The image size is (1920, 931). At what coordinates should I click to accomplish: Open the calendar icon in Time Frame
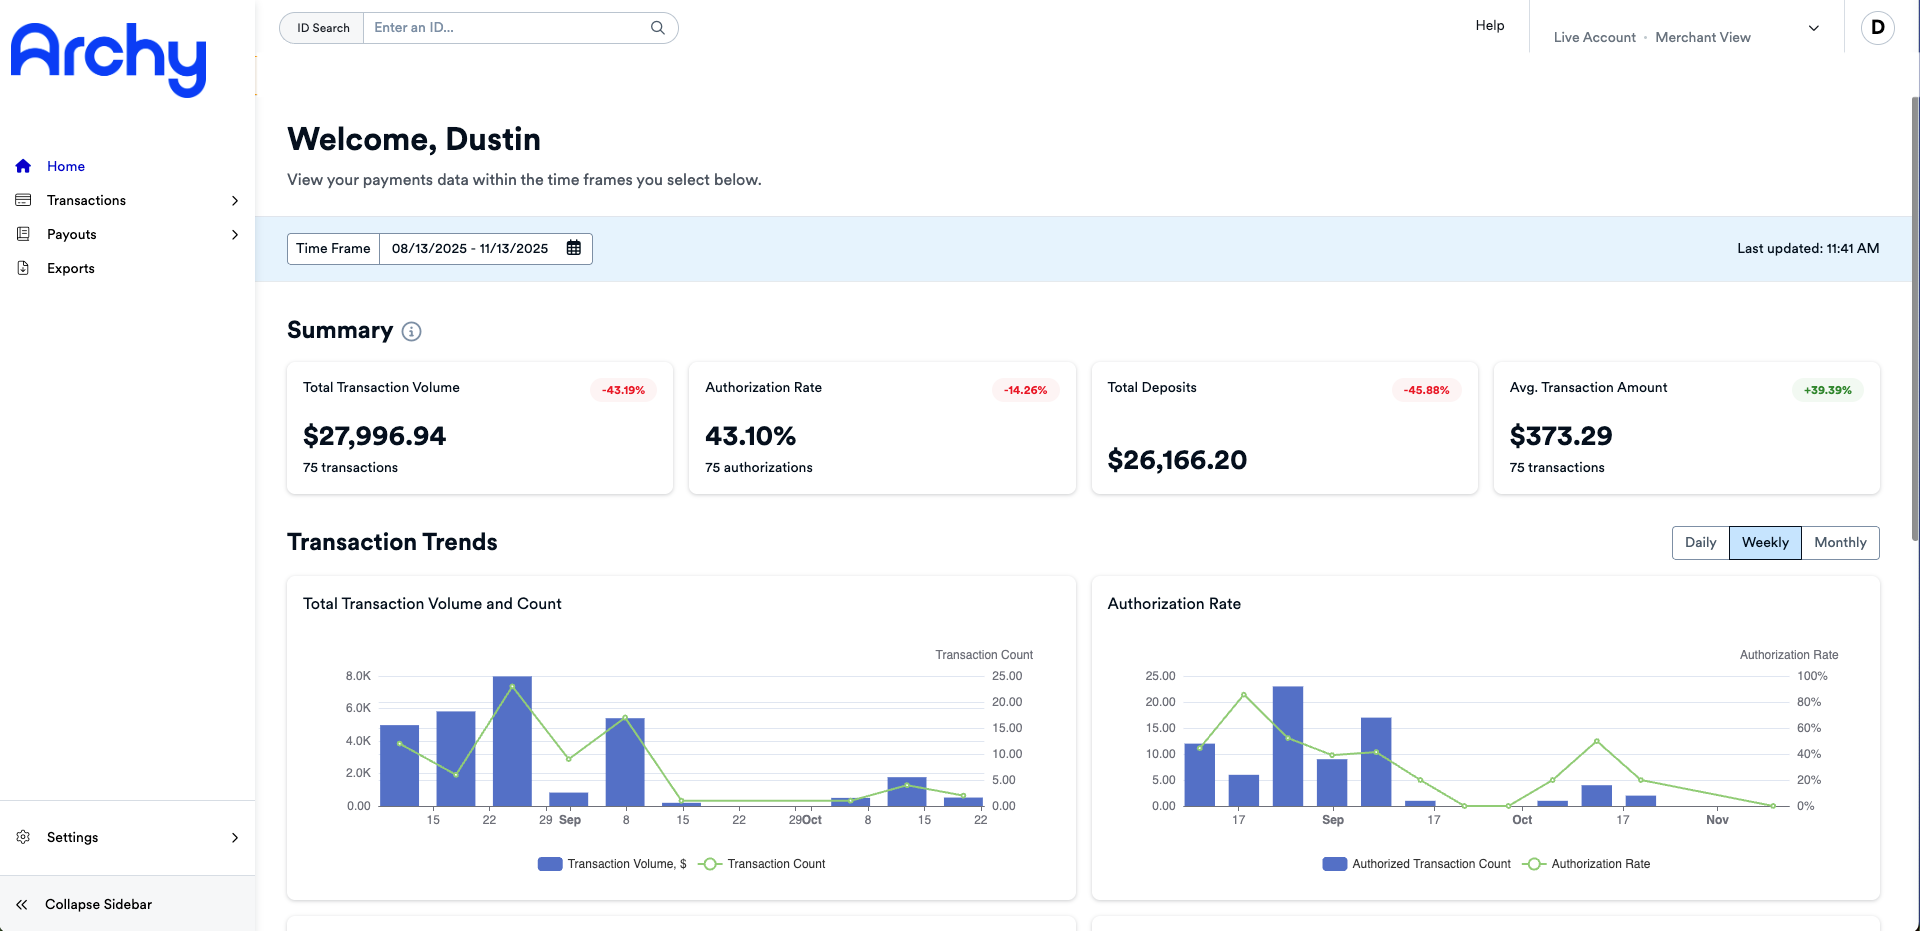574,248
